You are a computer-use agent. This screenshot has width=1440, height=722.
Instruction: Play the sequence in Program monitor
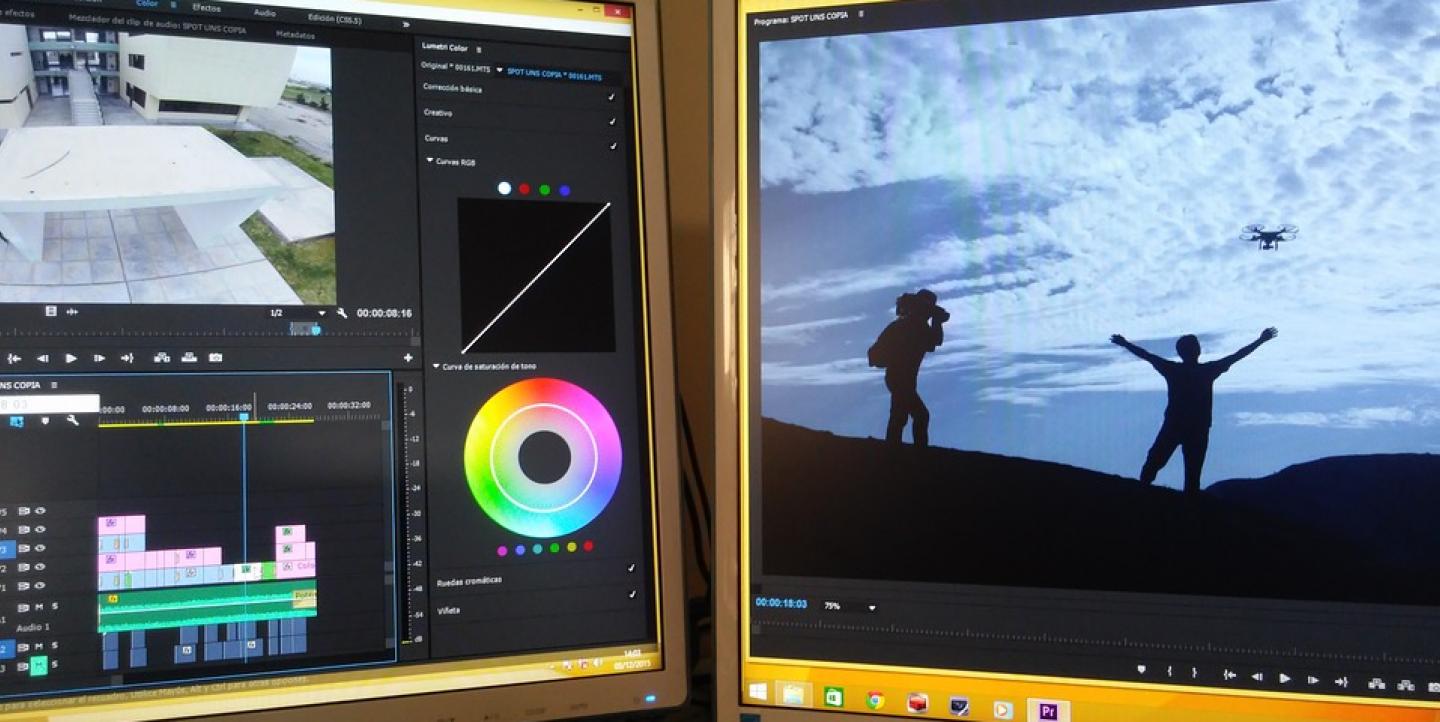[1285, 678]
